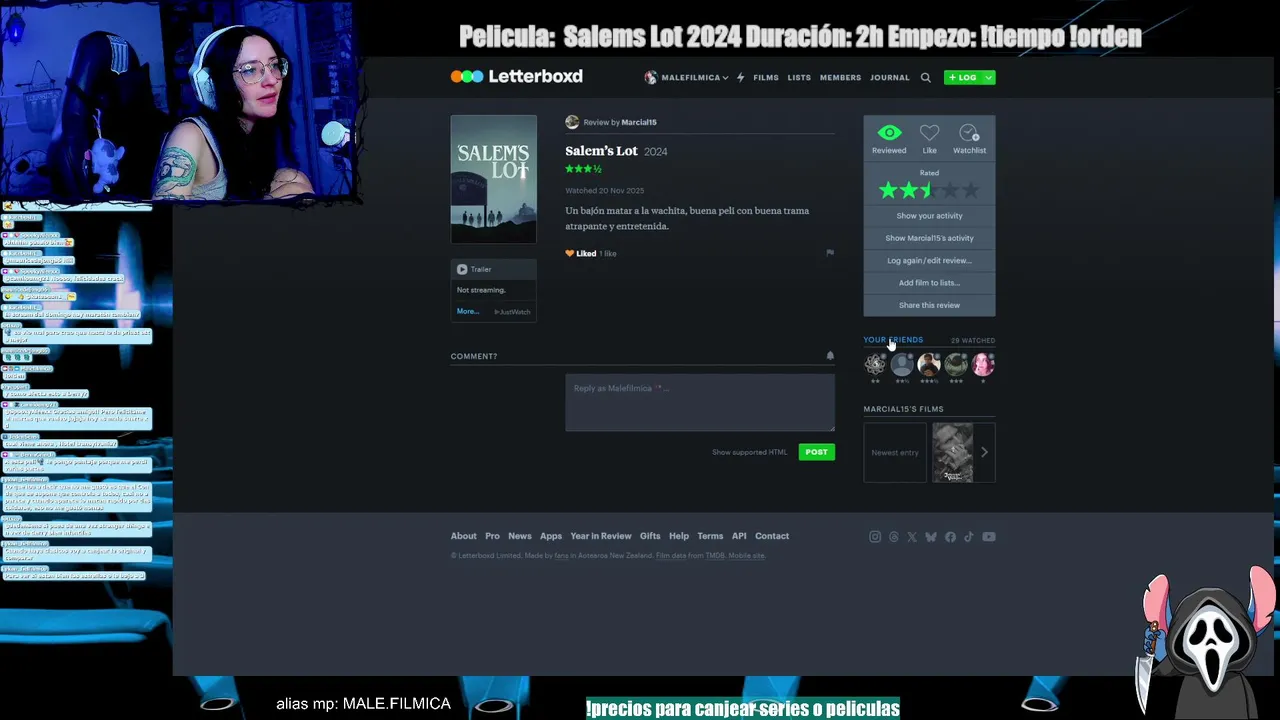Toggle the Like heart in actions panel
Viewport: 1280px width, 720px height.
(x=929, y=133)
